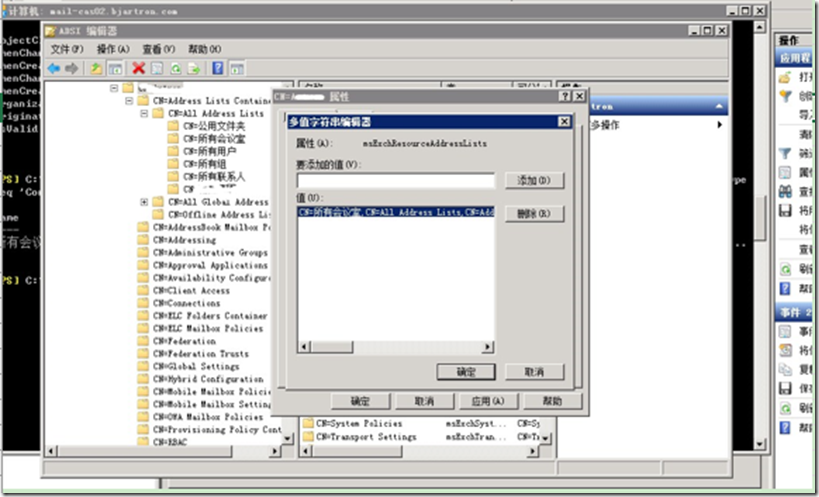Image resolution: width=819 pixels, height=497 pixels.
Task: Select CN=Global Settings tree node
Action: pos(196,366)
